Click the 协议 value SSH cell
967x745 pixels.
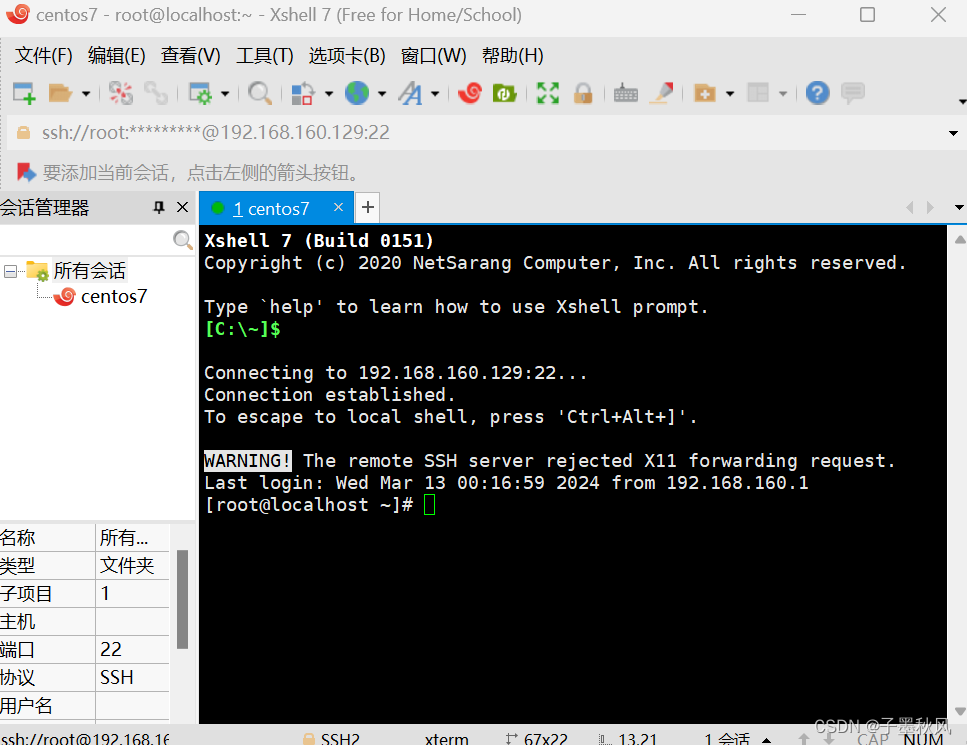tap(133, 677)
